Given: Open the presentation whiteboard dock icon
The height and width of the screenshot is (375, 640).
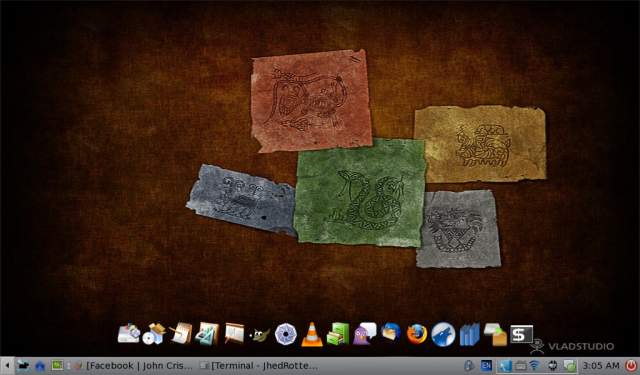Looking at the screenshot, I should coord(234,333).
